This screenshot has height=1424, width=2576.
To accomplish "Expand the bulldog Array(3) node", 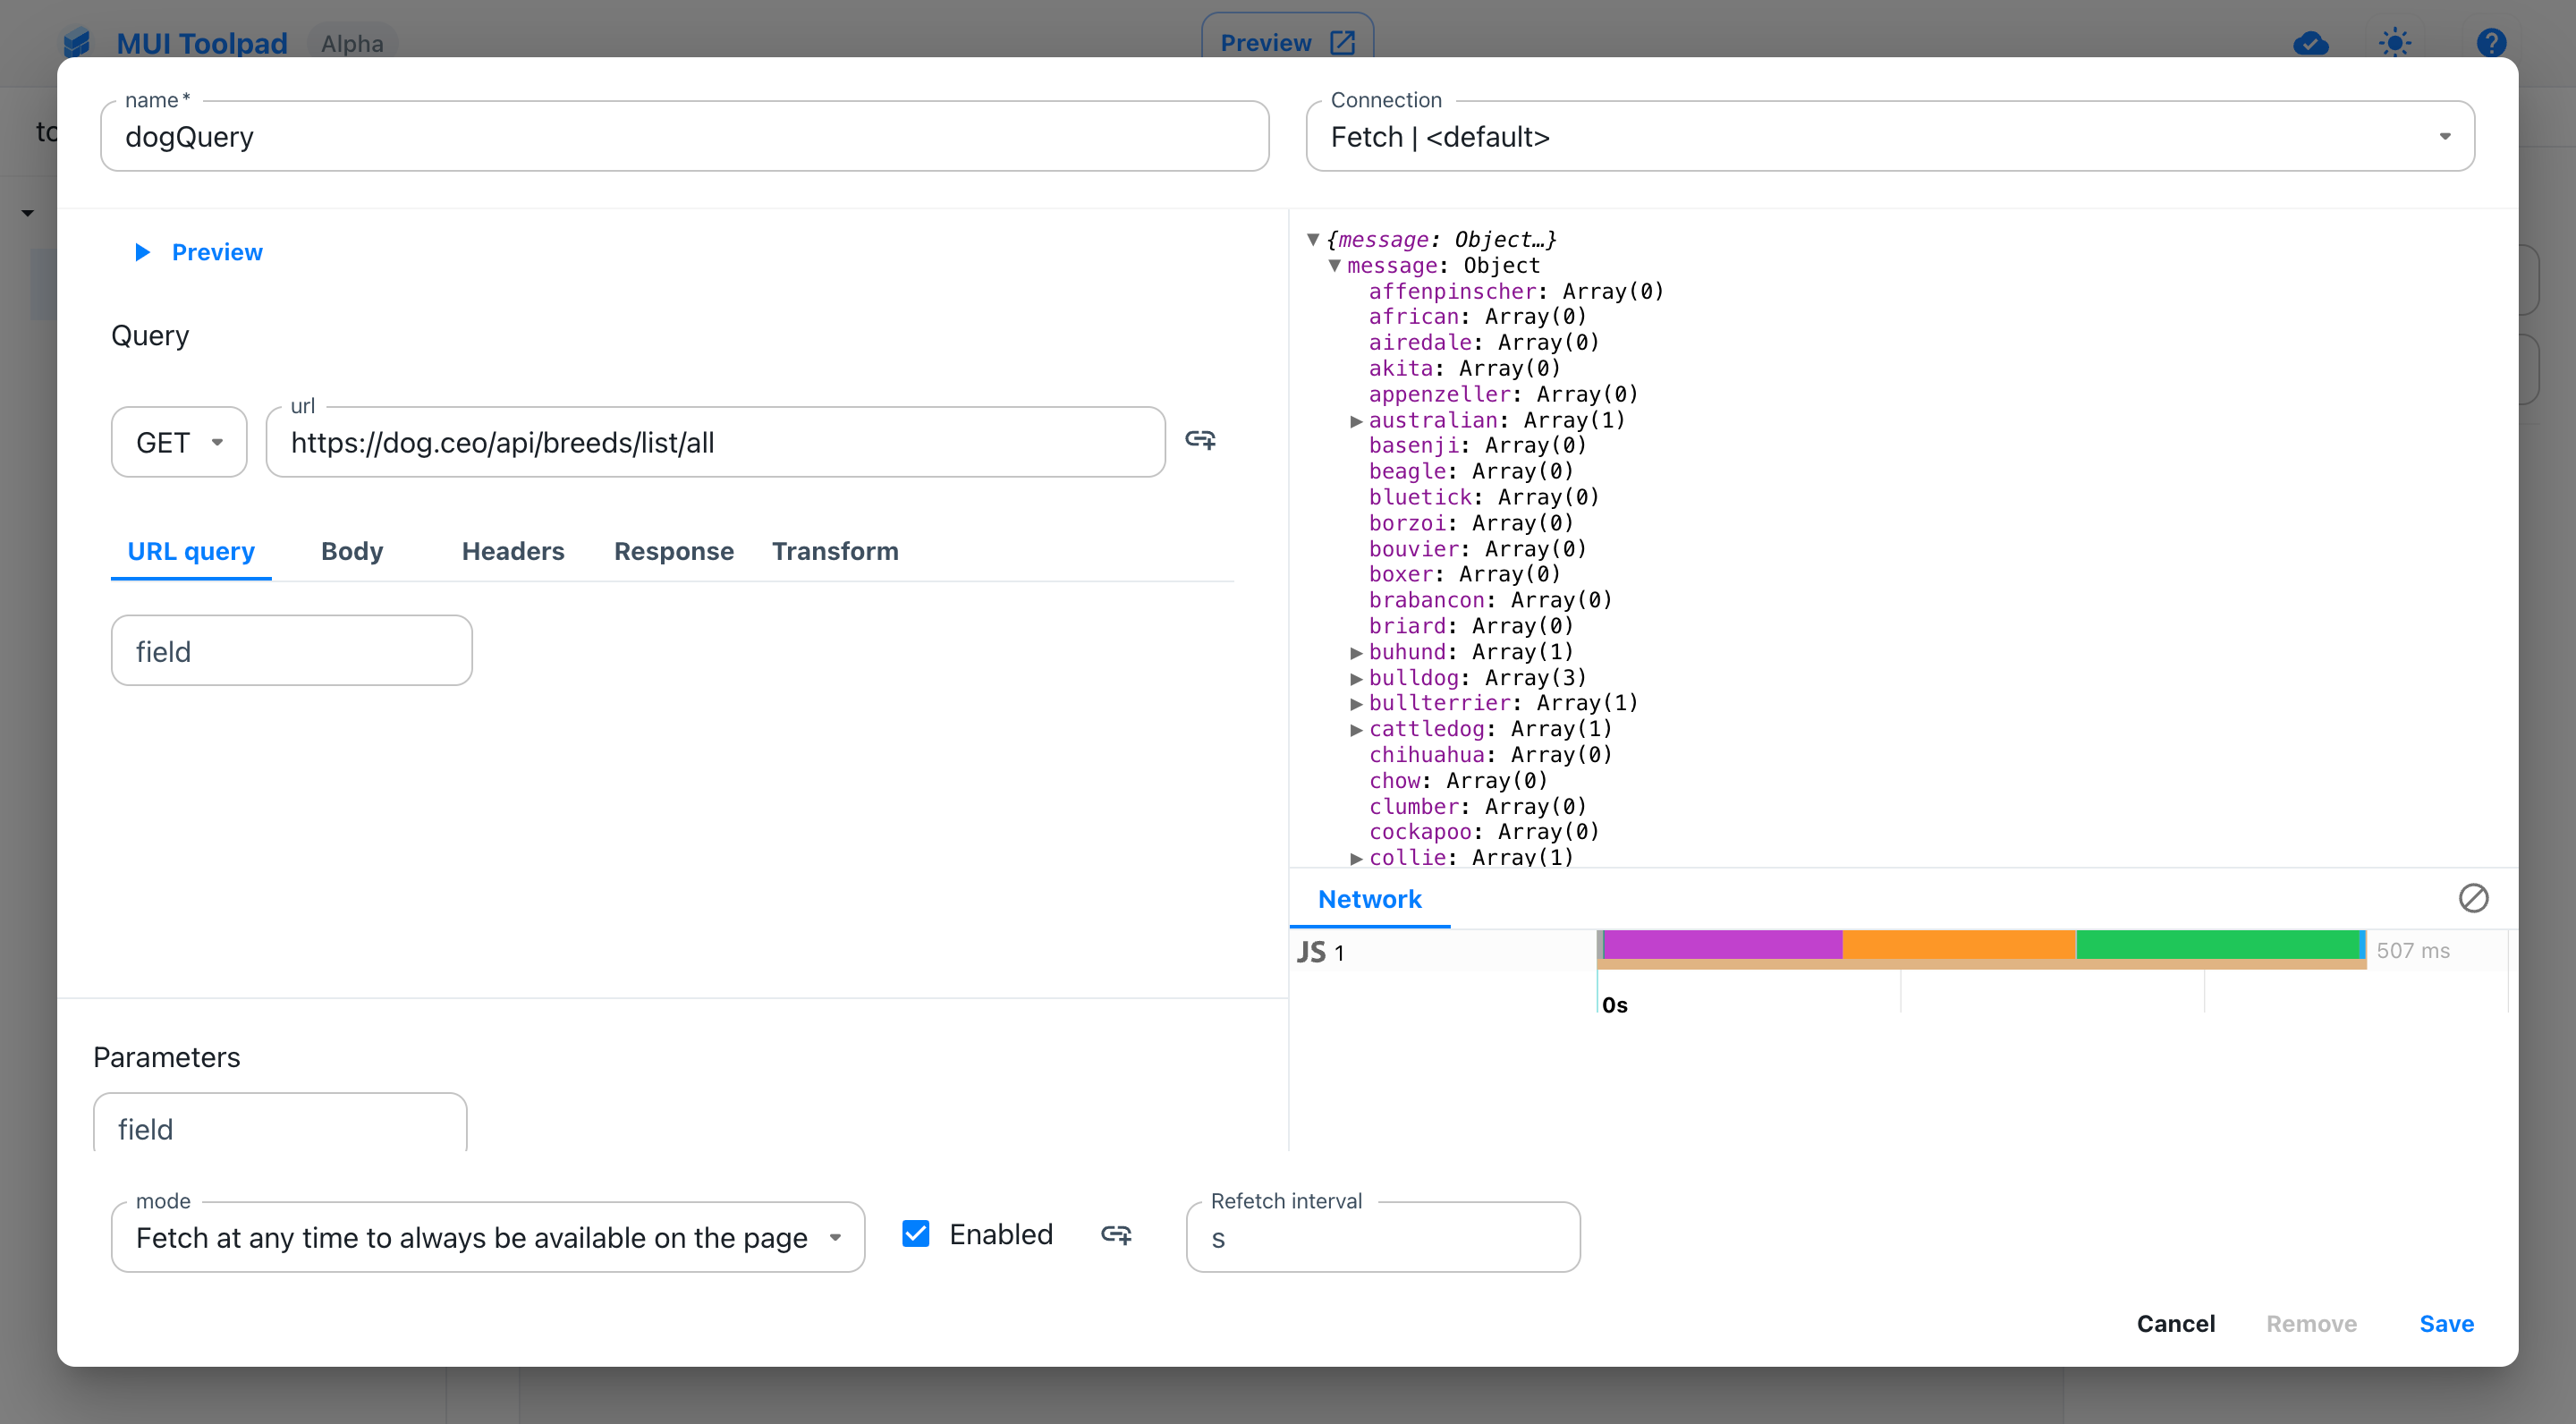I will [1356, 679].
